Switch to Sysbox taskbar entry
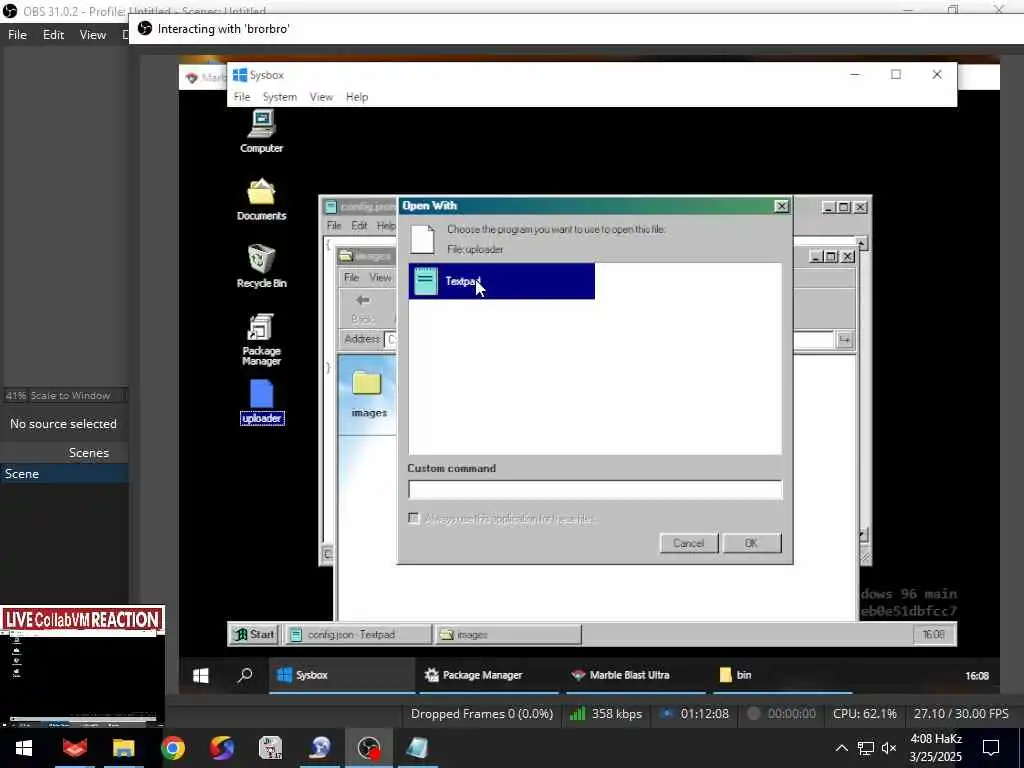1024x768 pixels. coord(342,675)
